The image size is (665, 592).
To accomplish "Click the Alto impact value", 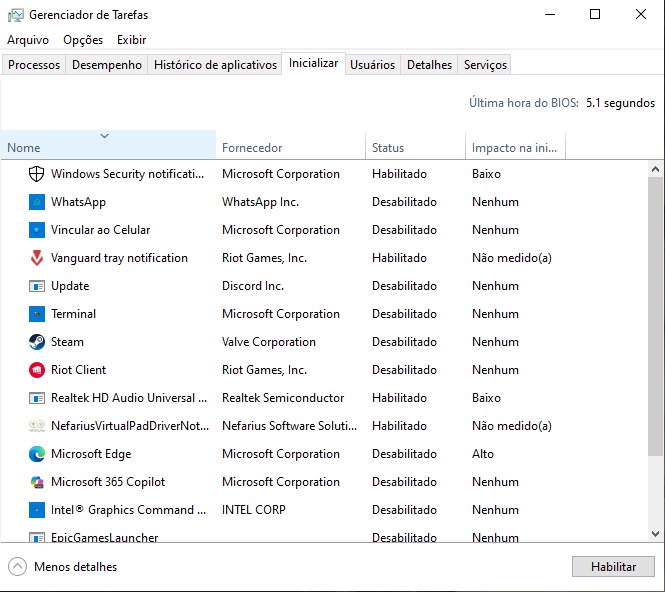I will tap(483, 454).
